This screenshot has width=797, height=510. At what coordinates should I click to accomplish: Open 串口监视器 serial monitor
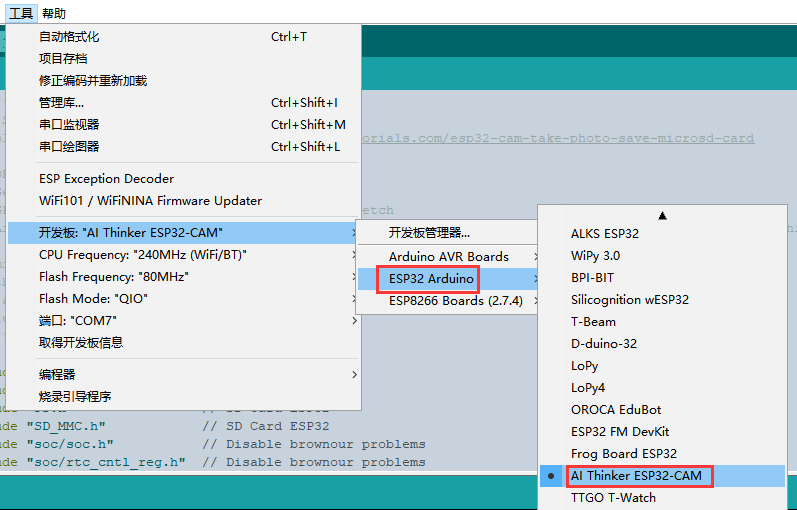[184, 125]
